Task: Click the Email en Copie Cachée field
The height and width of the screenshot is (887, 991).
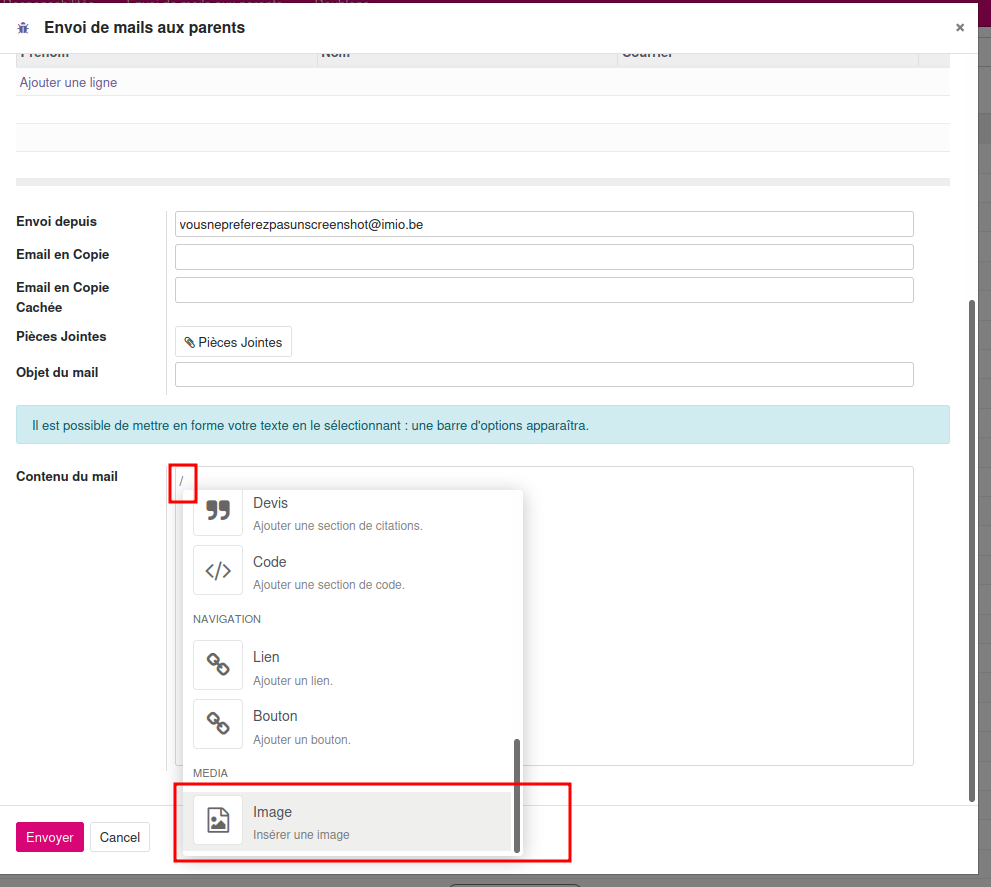Action: point(544,290)
